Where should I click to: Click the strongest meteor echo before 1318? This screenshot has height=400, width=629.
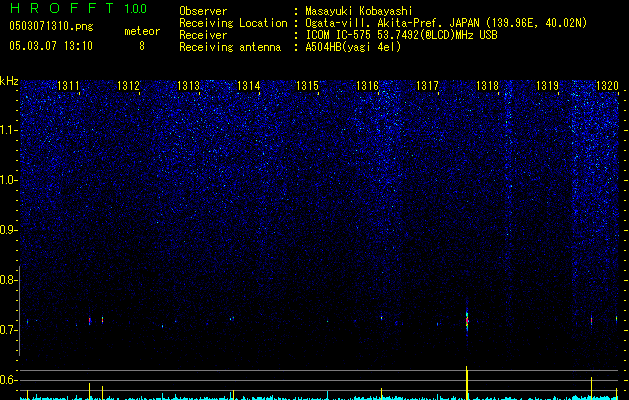pos(467,320)
